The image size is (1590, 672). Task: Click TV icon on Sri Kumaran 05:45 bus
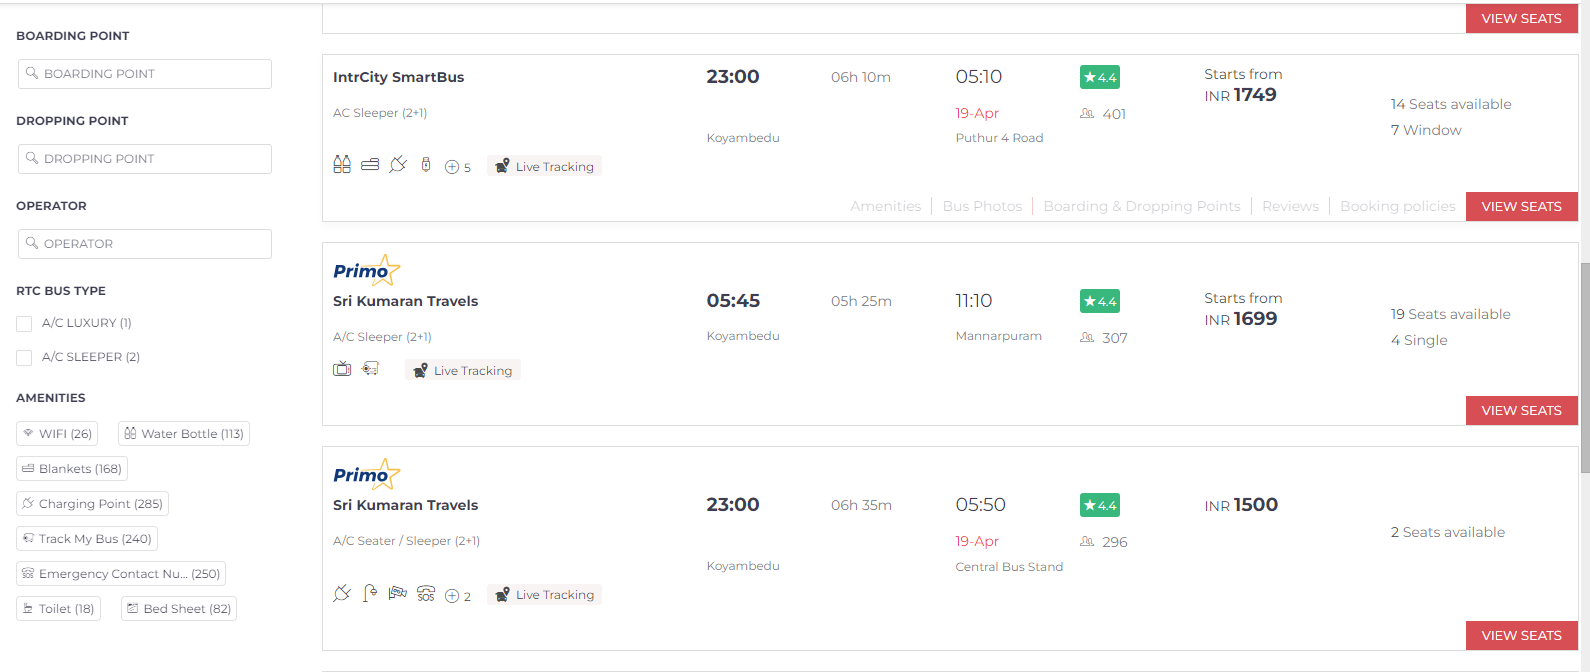tap(342, 369)
